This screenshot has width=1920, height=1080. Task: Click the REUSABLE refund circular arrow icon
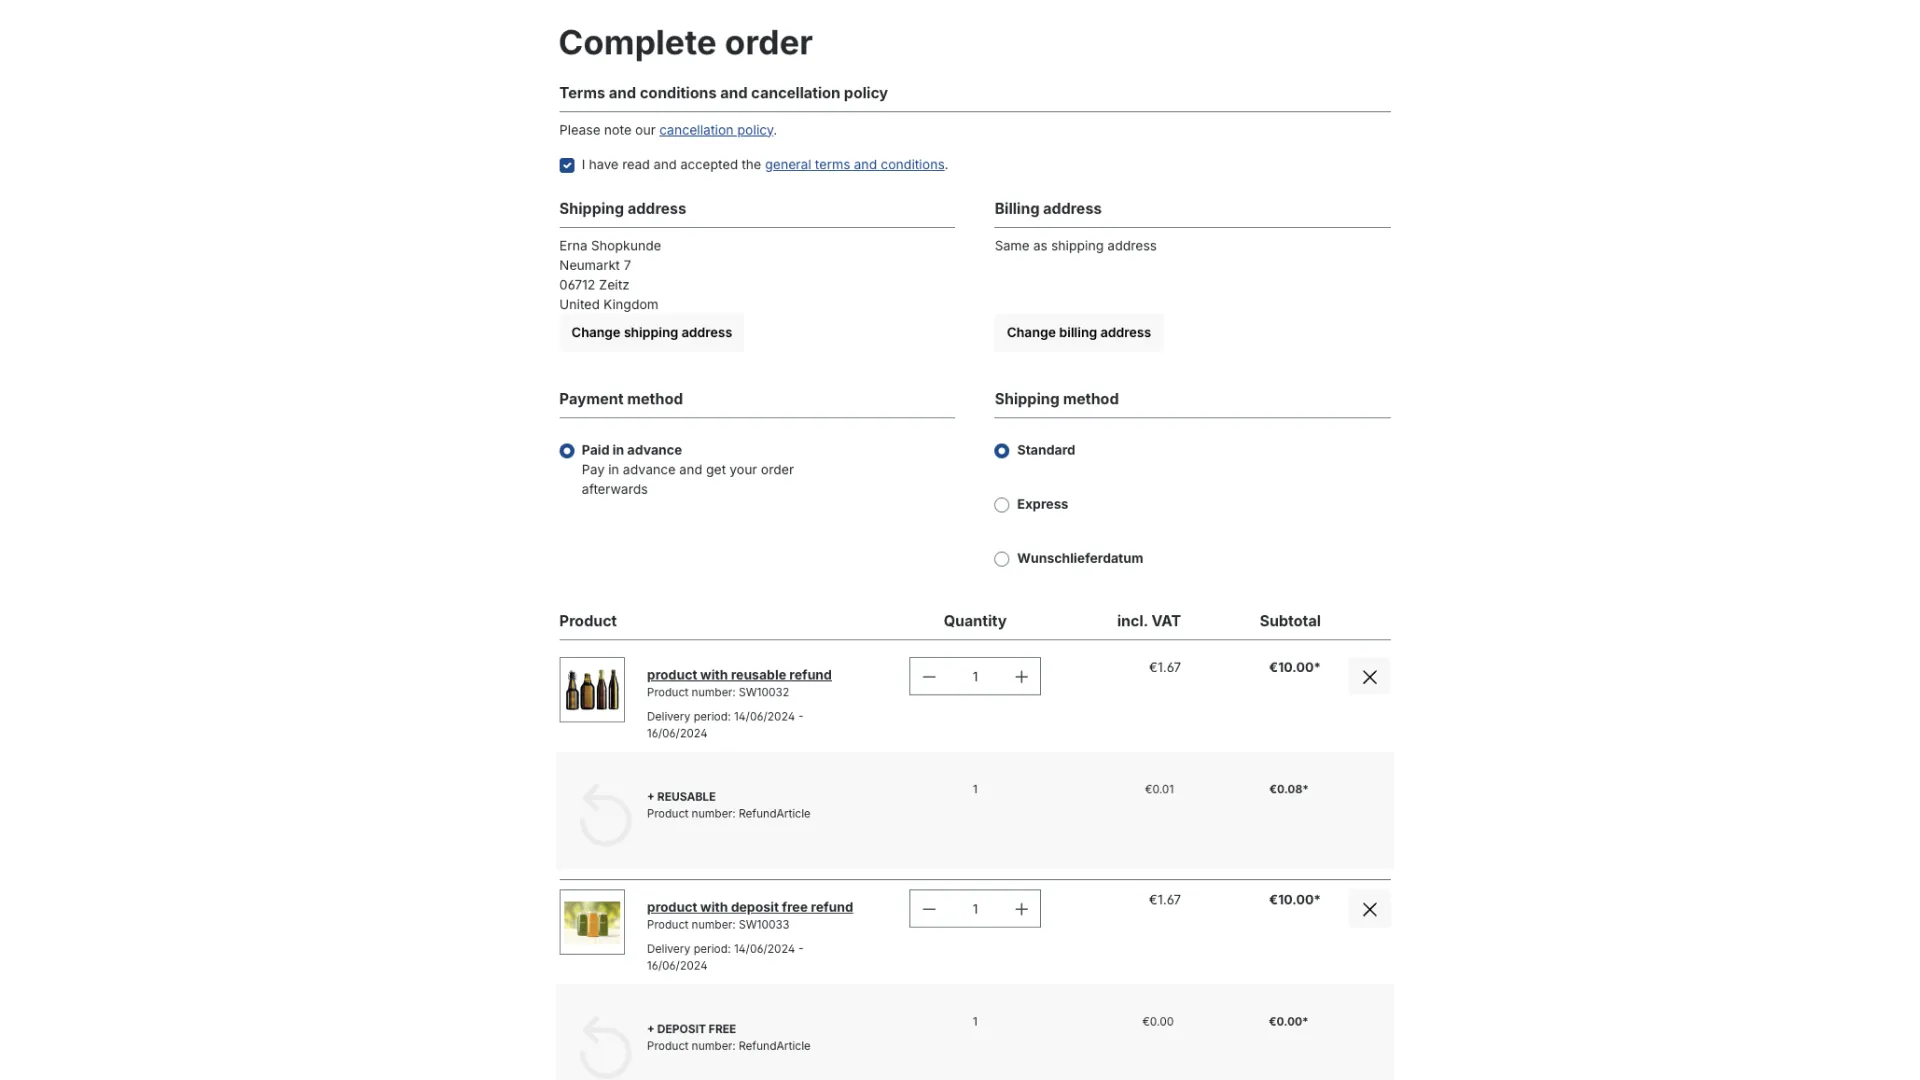[604, 813]
